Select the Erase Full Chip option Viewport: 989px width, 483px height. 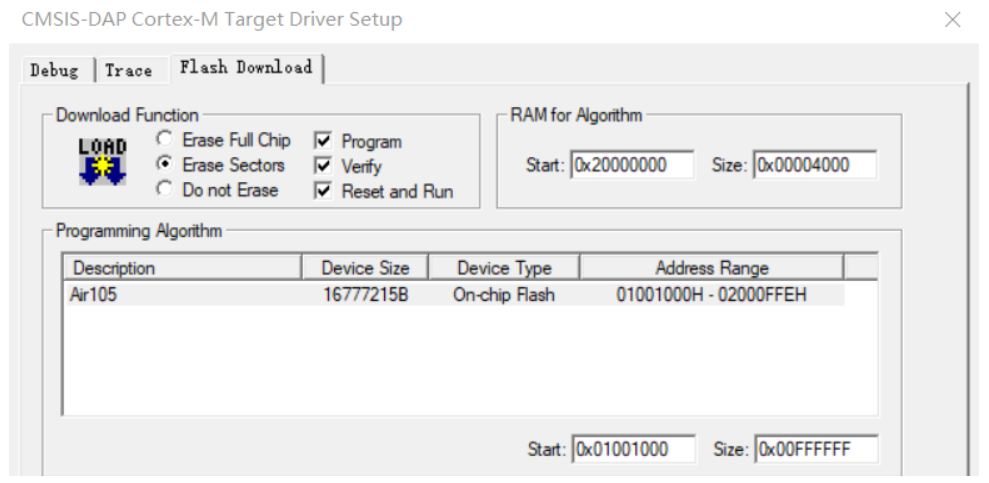[x=223, y=139]
